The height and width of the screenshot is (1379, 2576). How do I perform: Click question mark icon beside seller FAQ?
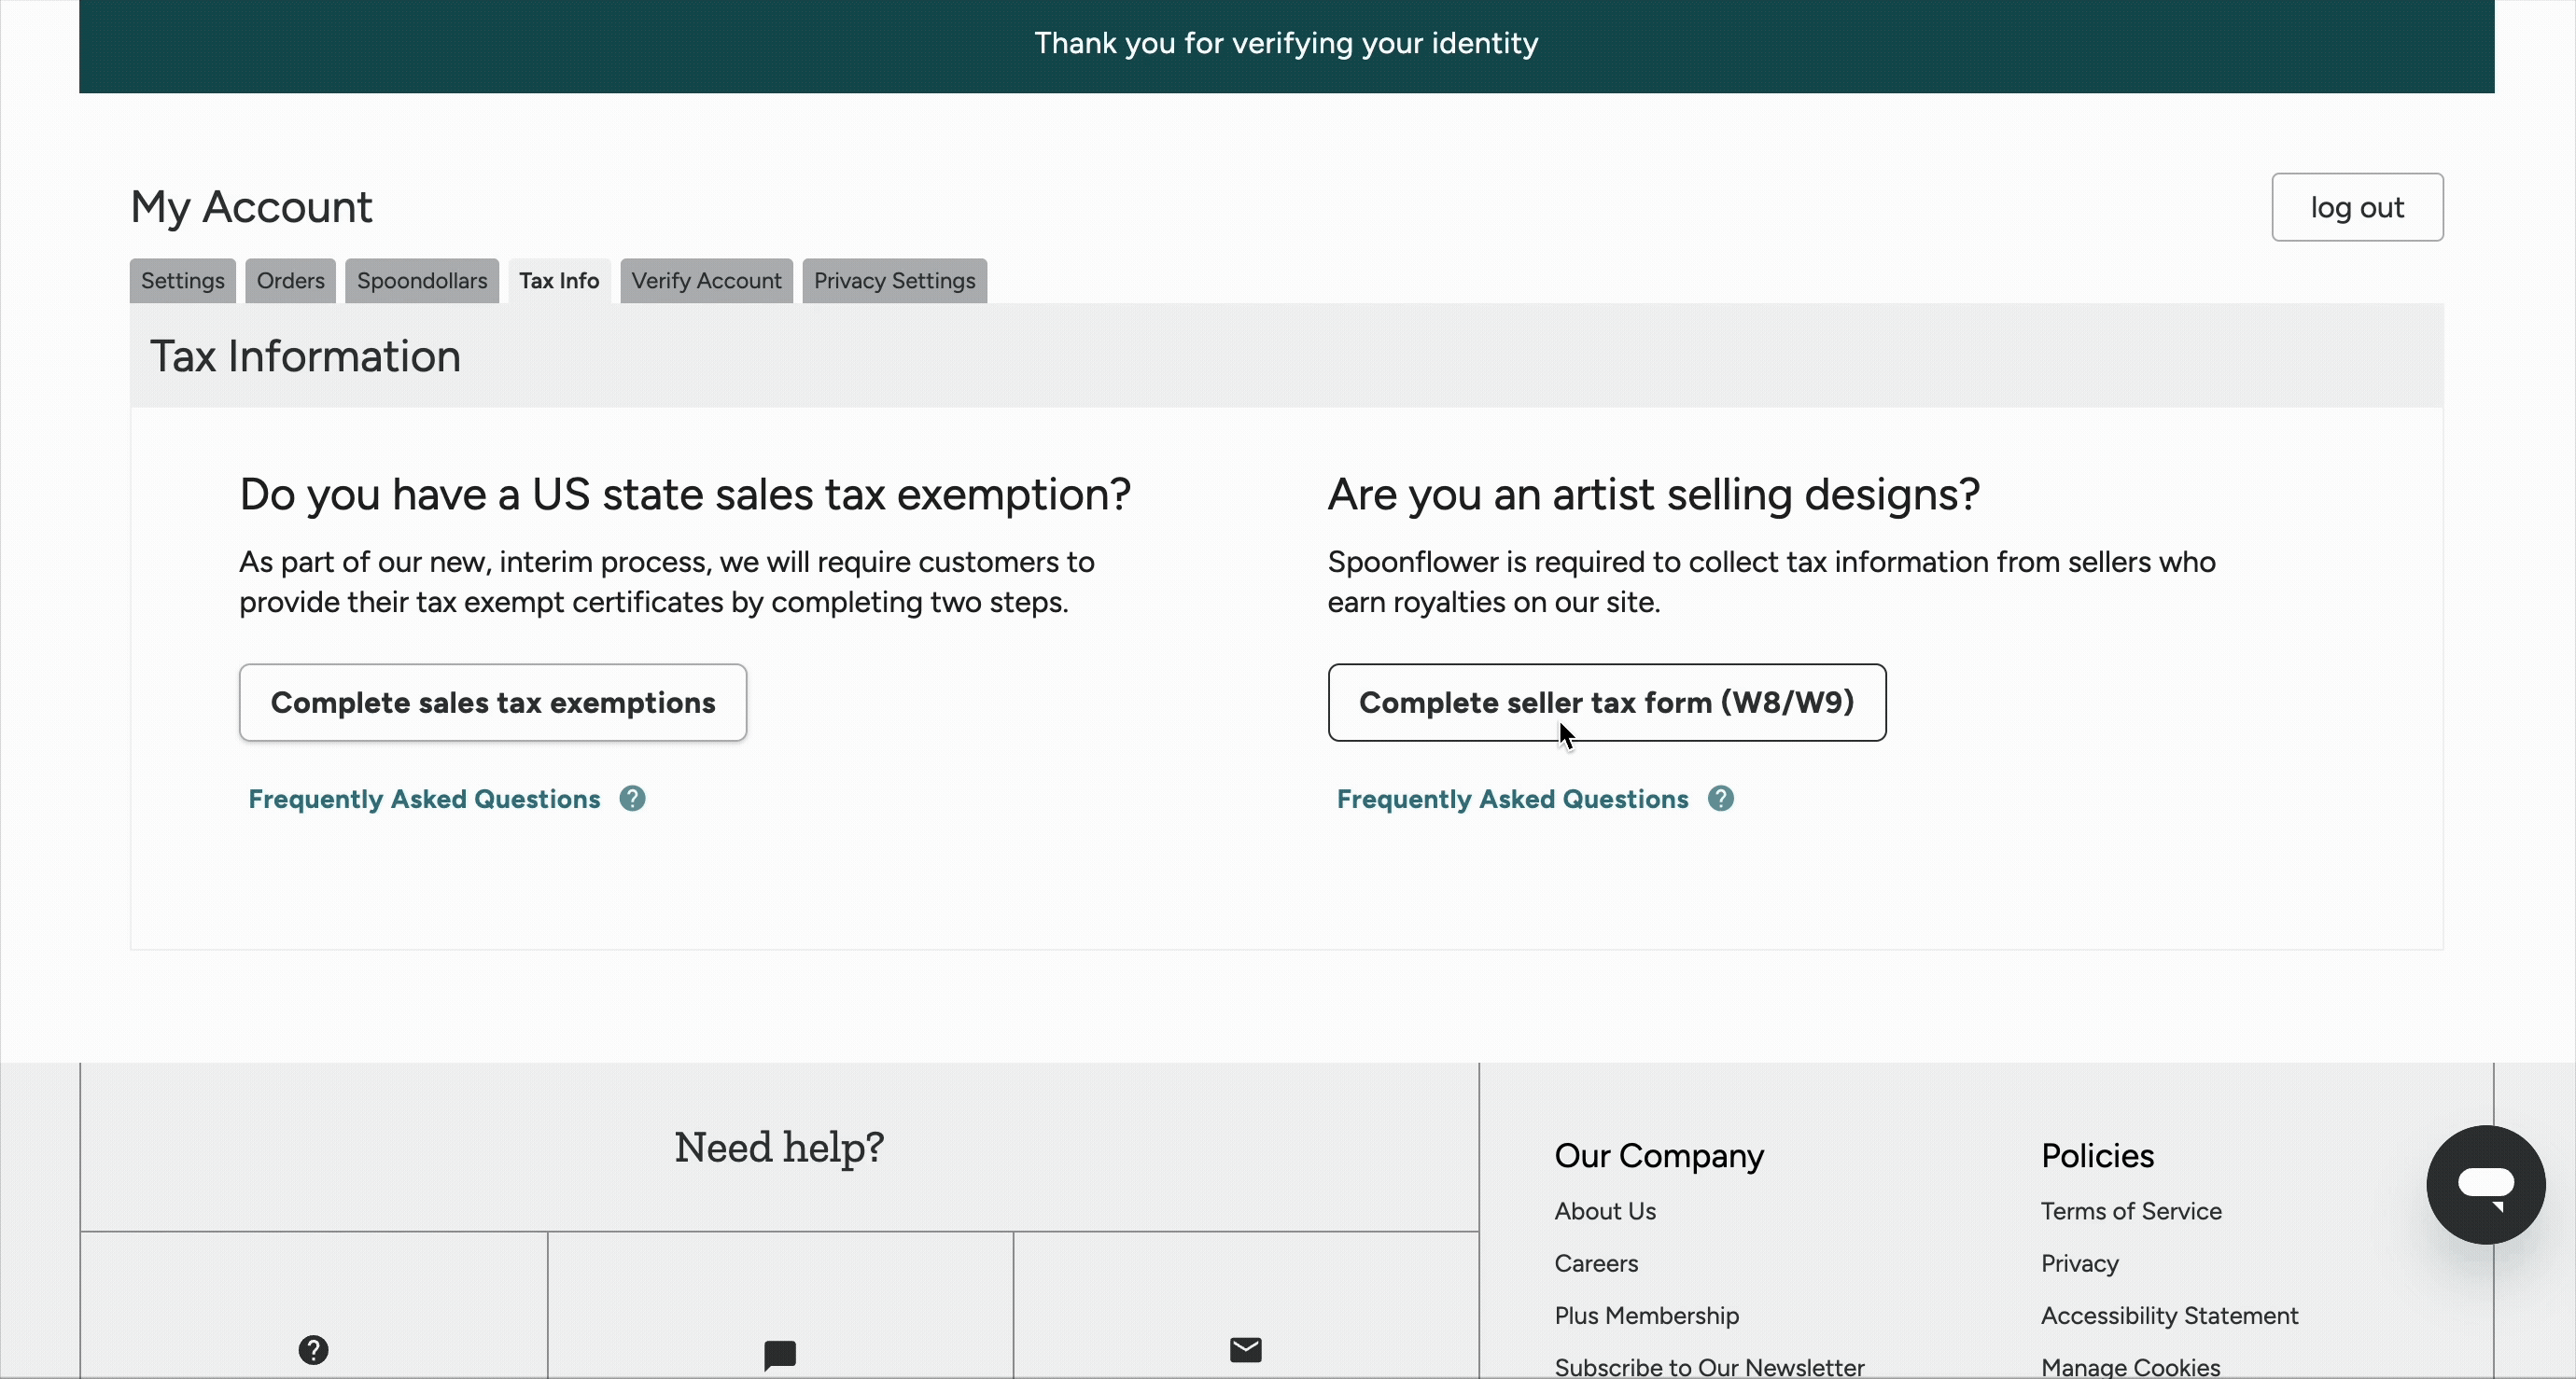1720,799
